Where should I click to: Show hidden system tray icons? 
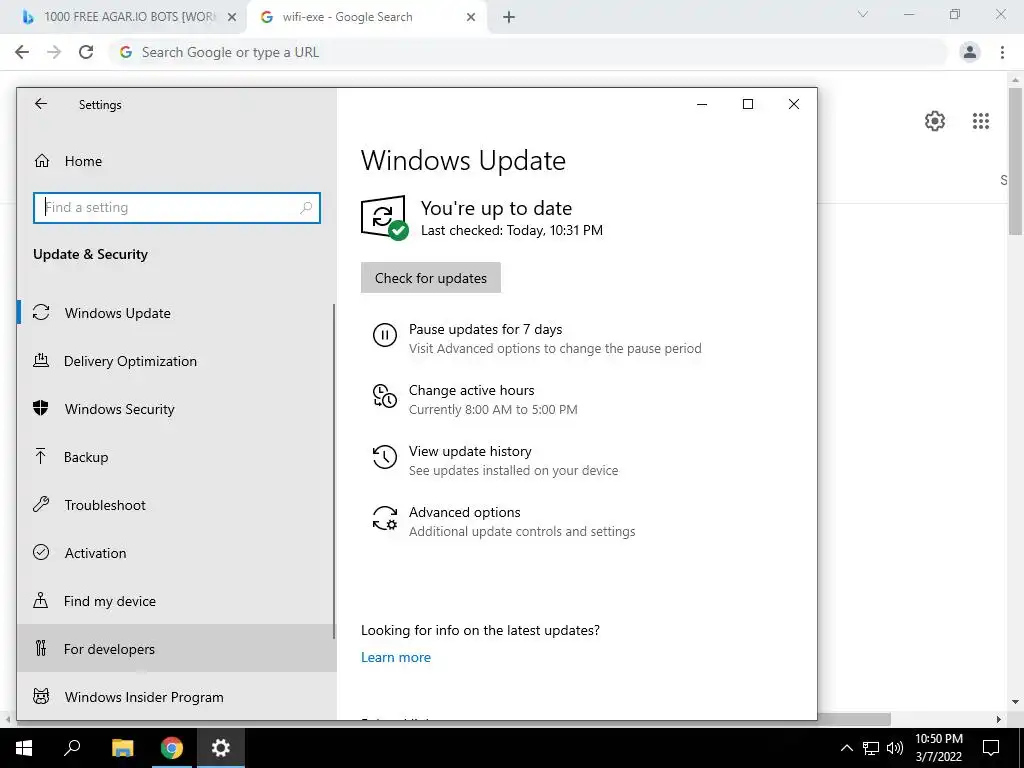(x=846, y=748)
